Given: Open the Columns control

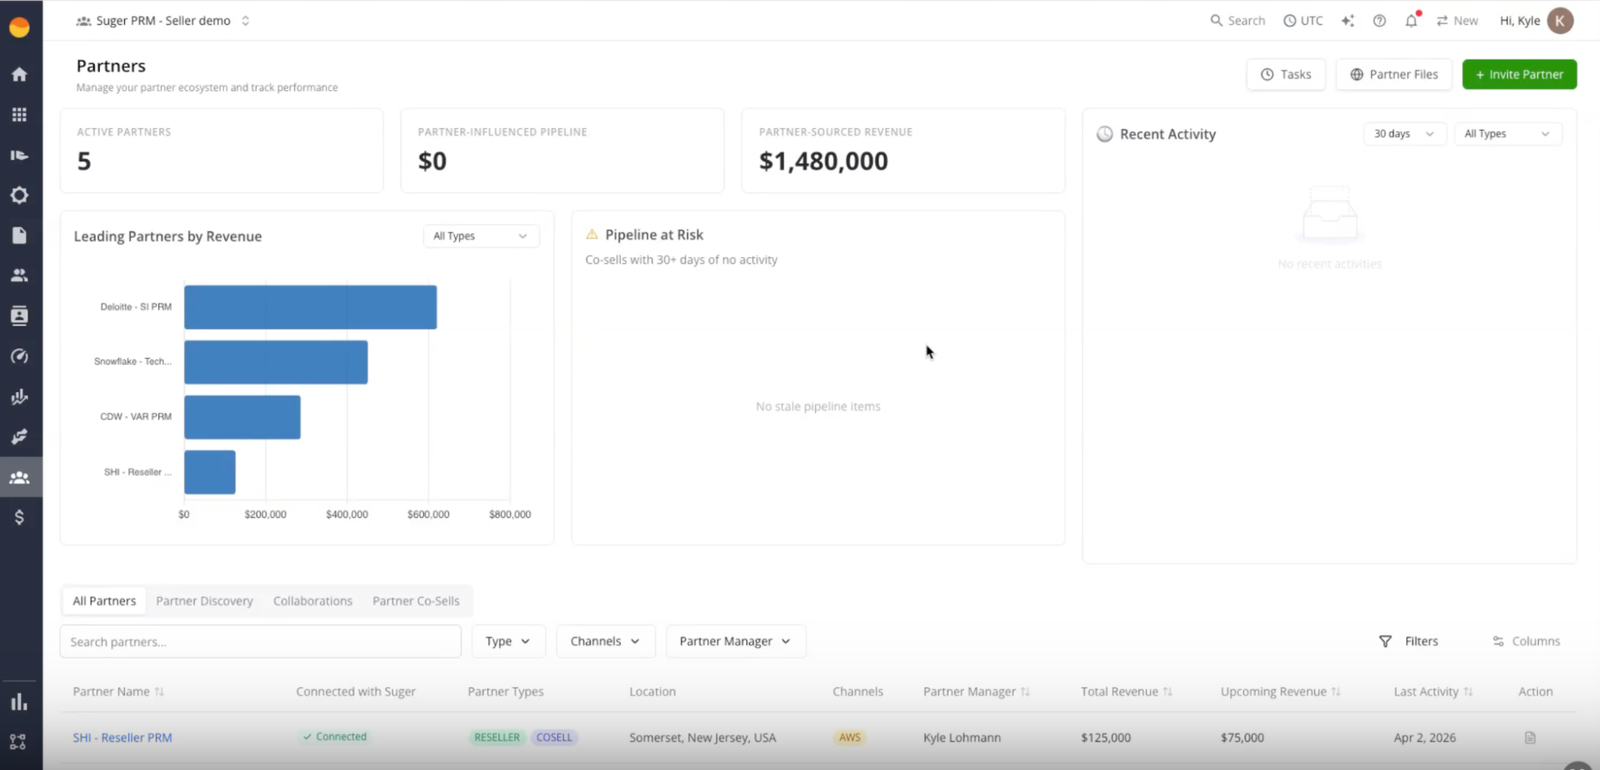Looking at the screenshot, I should [x=1526, y=641].
